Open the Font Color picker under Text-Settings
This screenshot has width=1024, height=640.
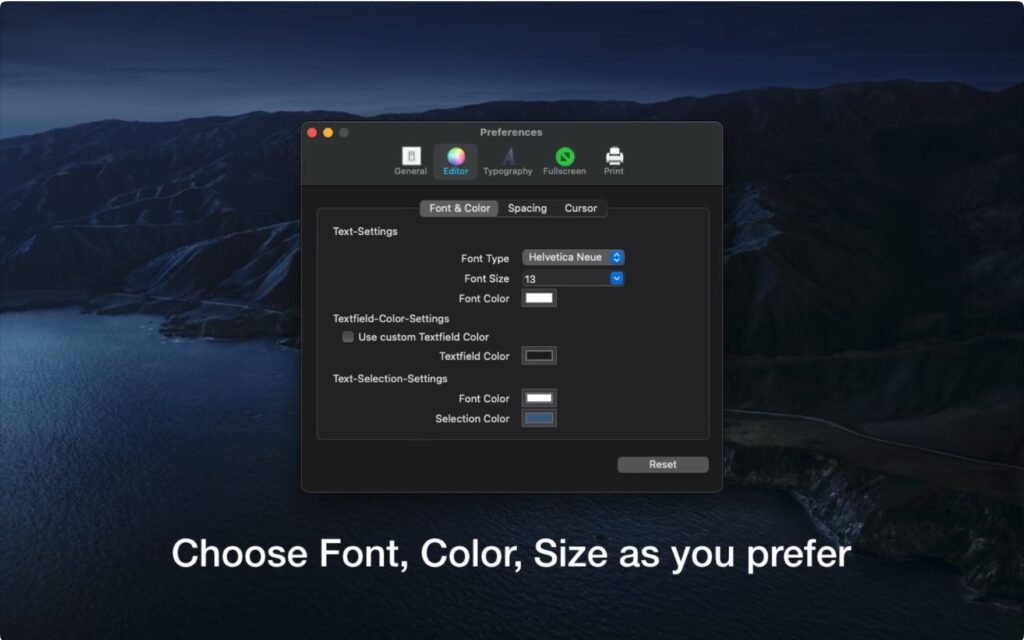coord(537,297)
